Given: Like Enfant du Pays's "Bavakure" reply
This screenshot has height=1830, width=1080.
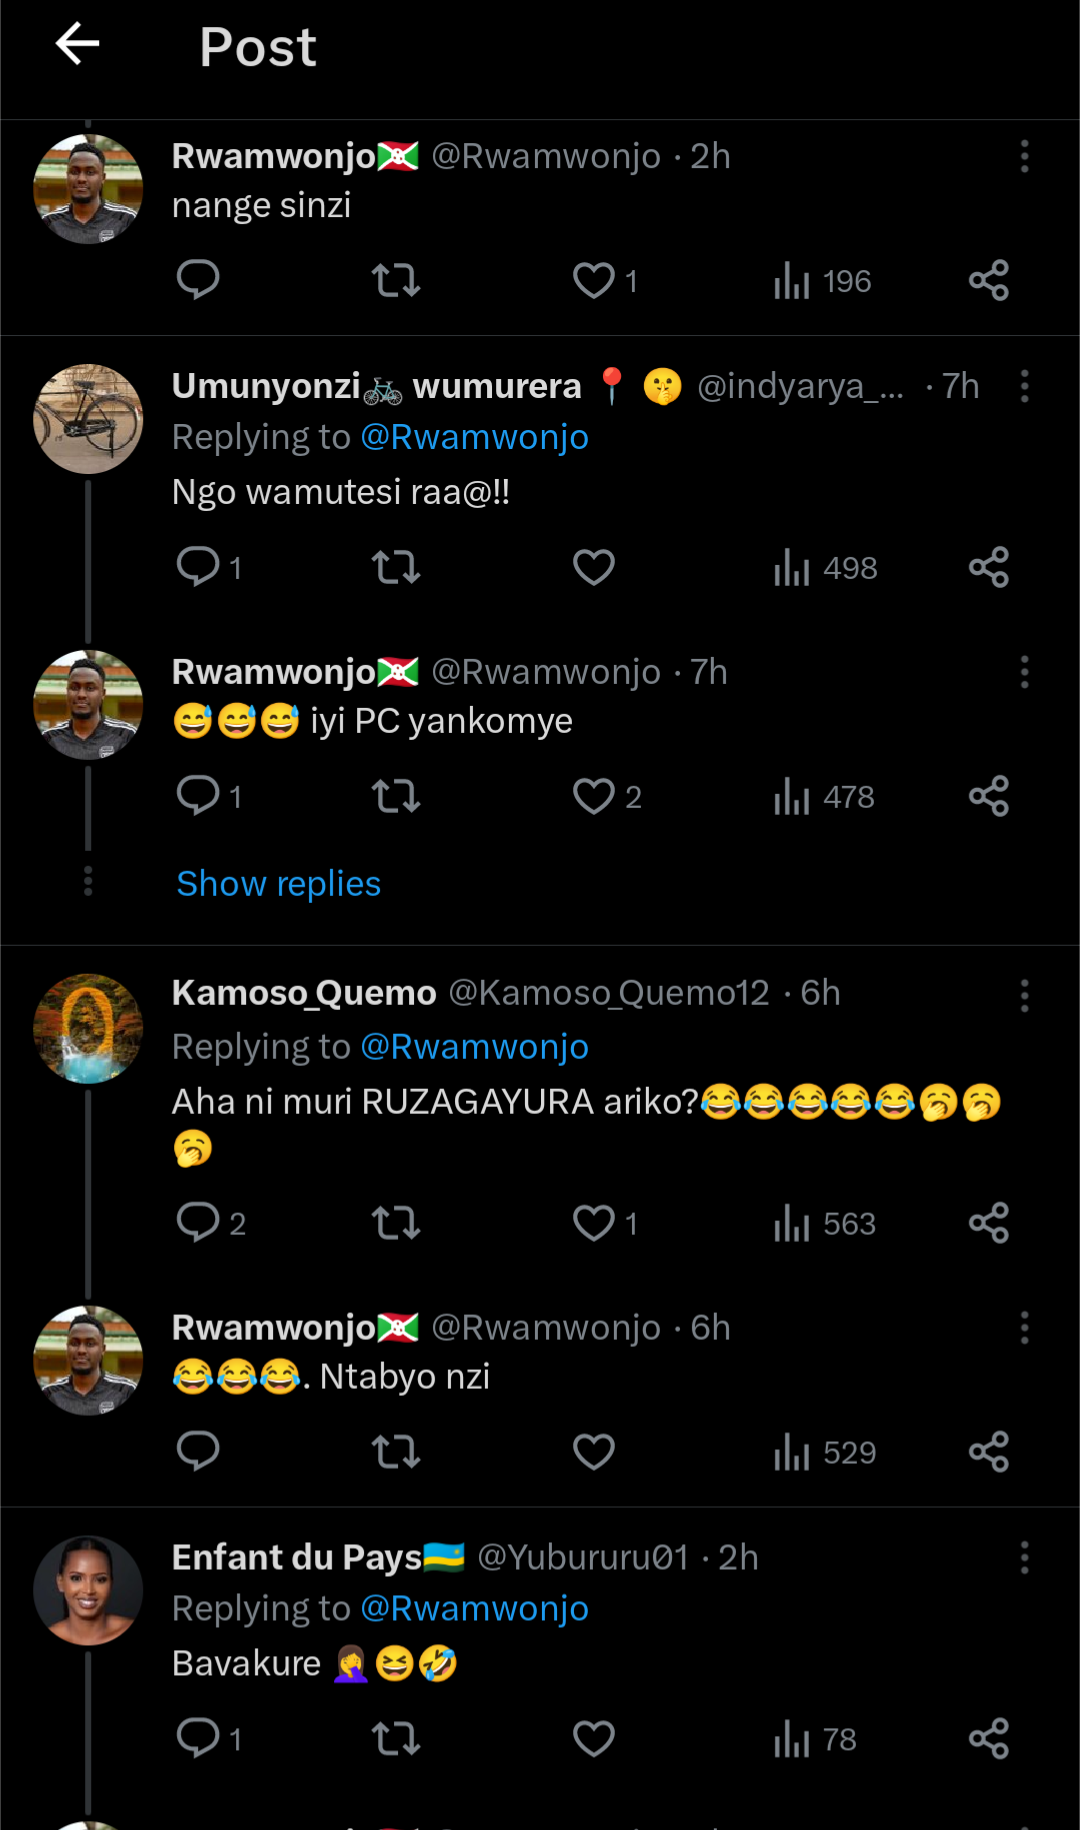Looking at the screenshot, I should coord(594,1739).
